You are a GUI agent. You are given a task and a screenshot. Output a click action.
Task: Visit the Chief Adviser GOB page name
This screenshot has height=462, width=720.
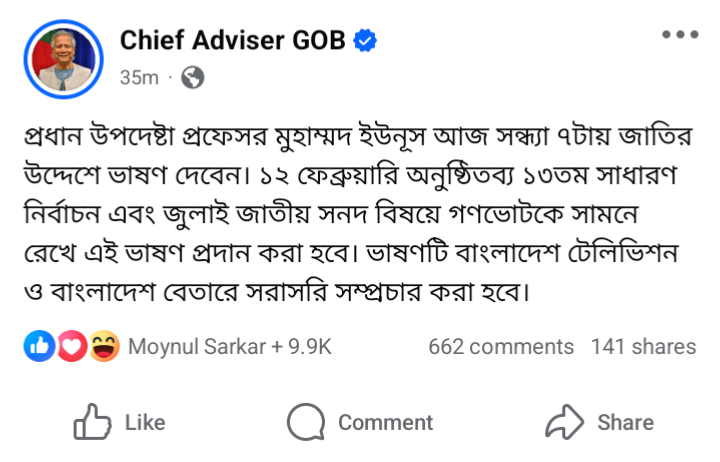coord(233,41)
